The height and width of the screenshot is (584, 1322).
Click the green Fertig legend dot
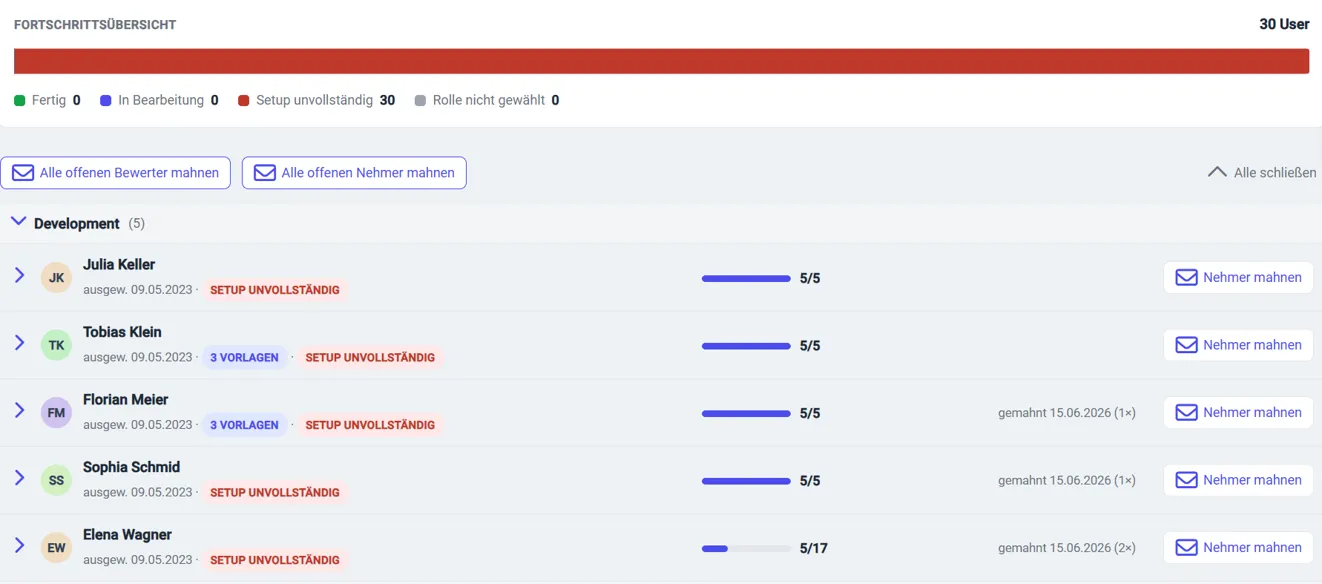tap(20, 101)
